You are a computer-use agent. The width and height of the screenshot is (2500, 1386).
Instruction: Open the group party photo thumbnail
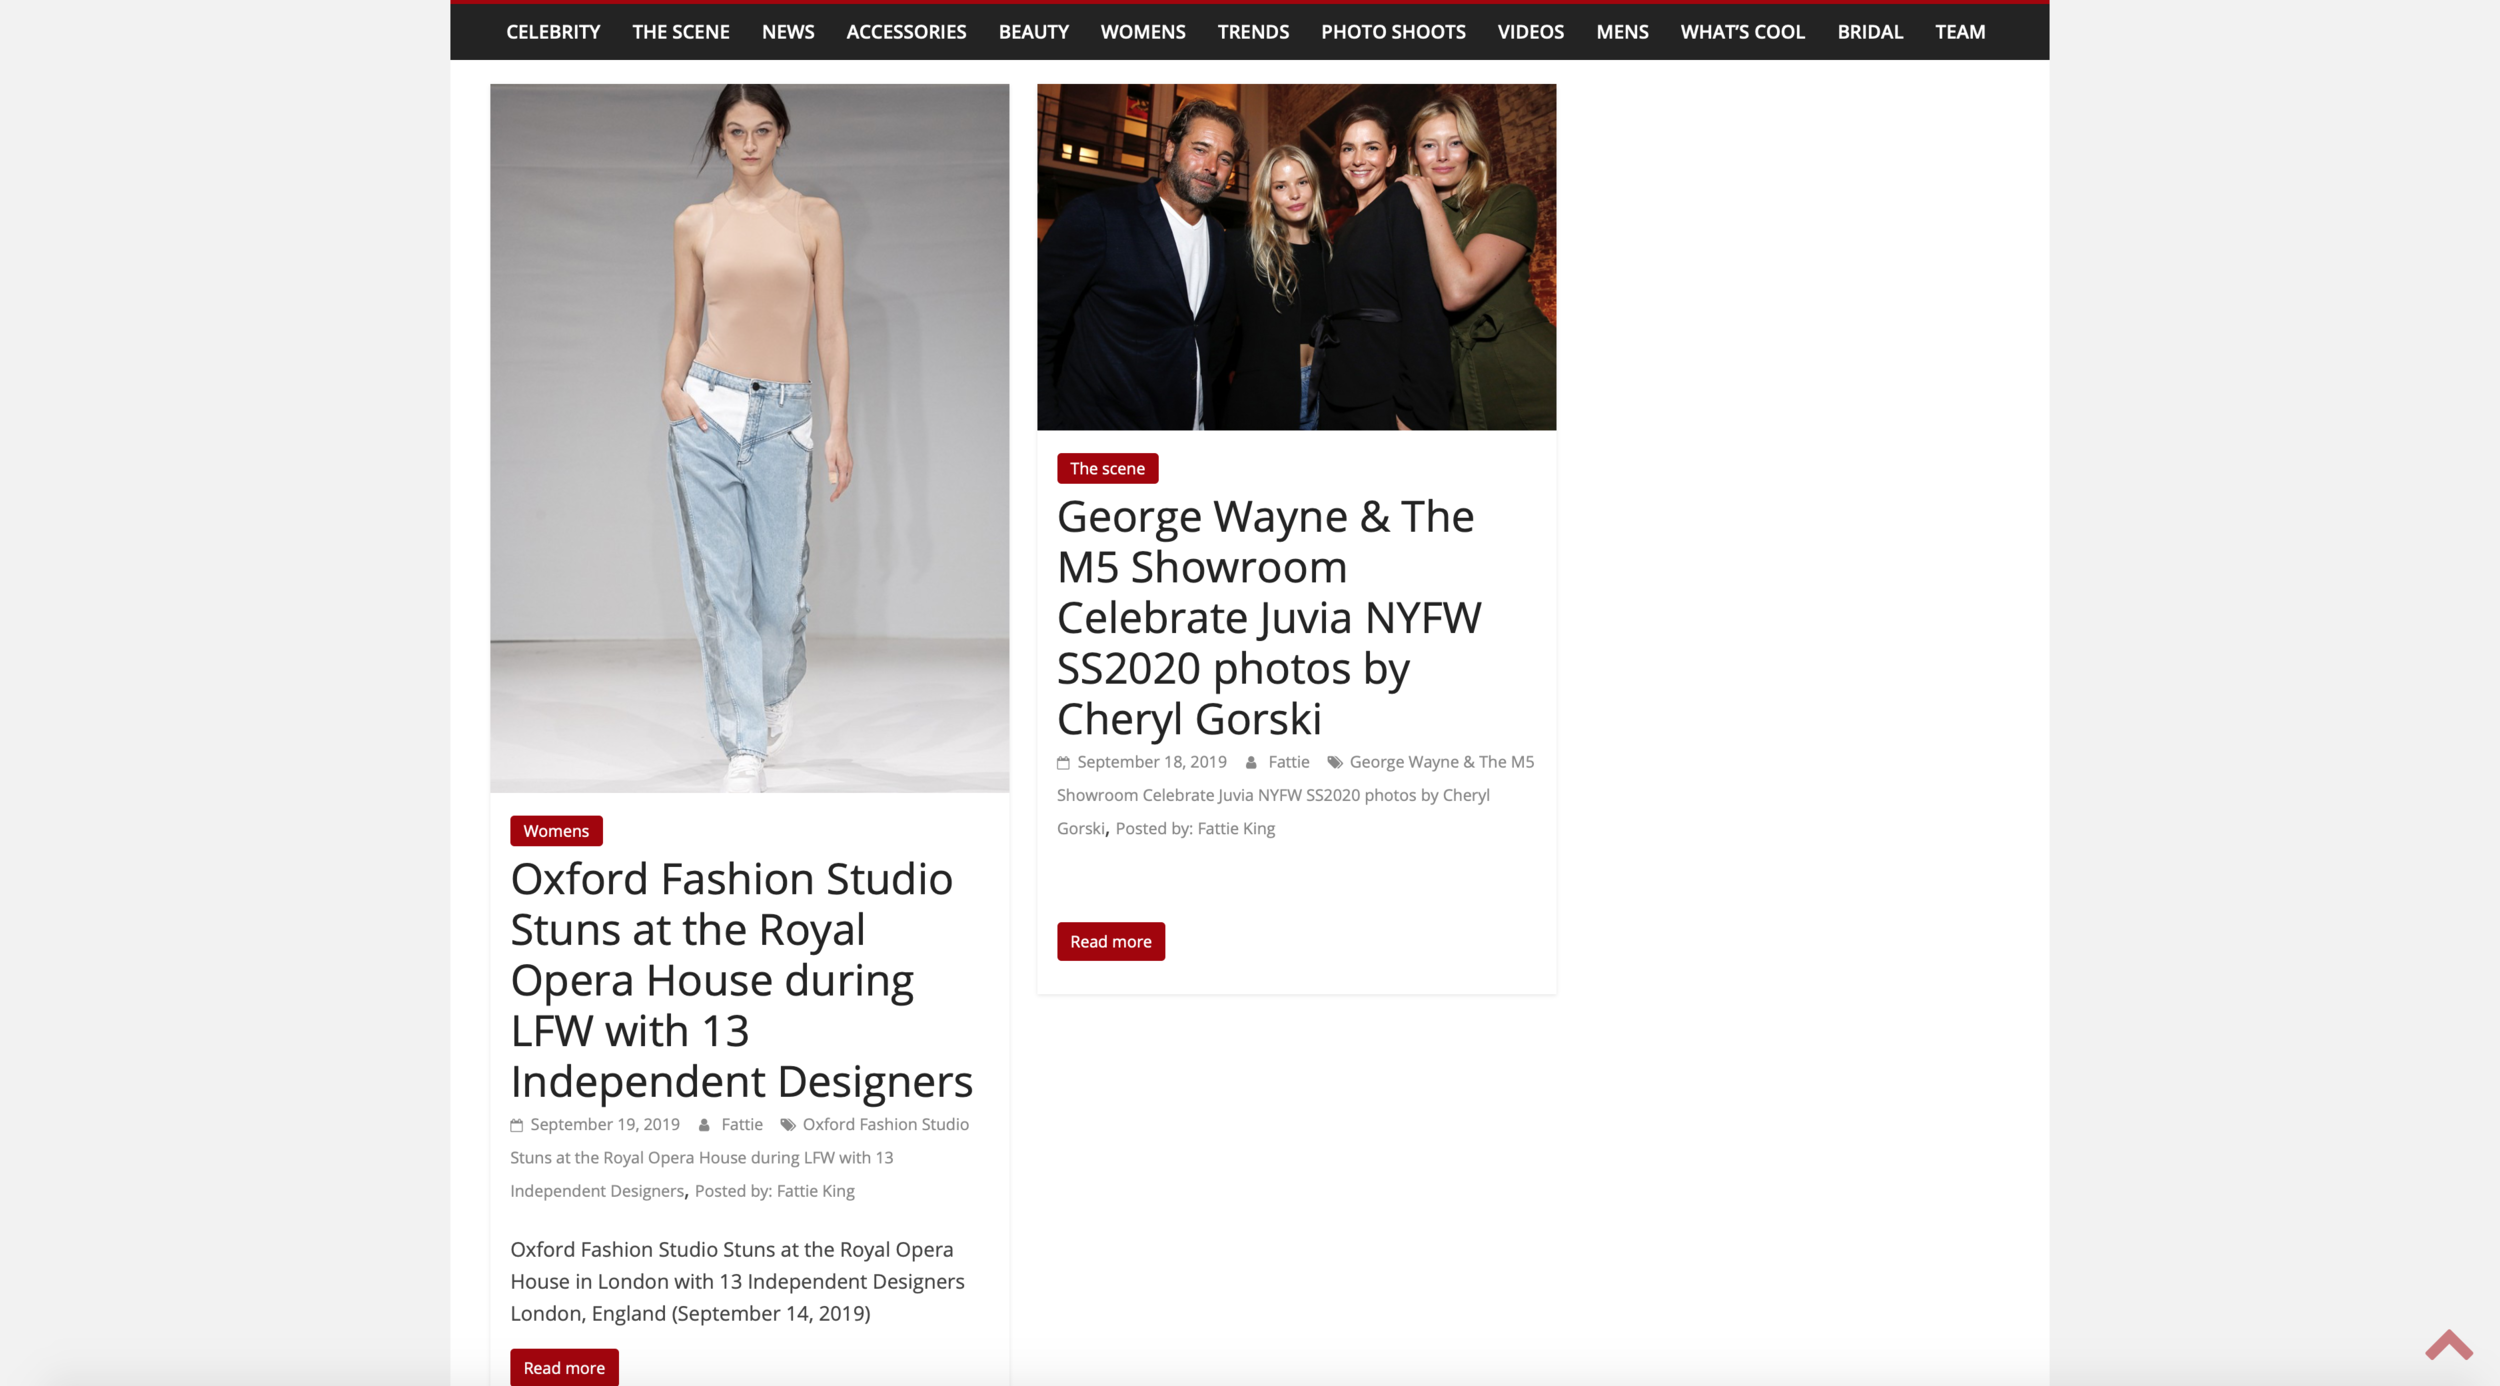coord(1296,257)
